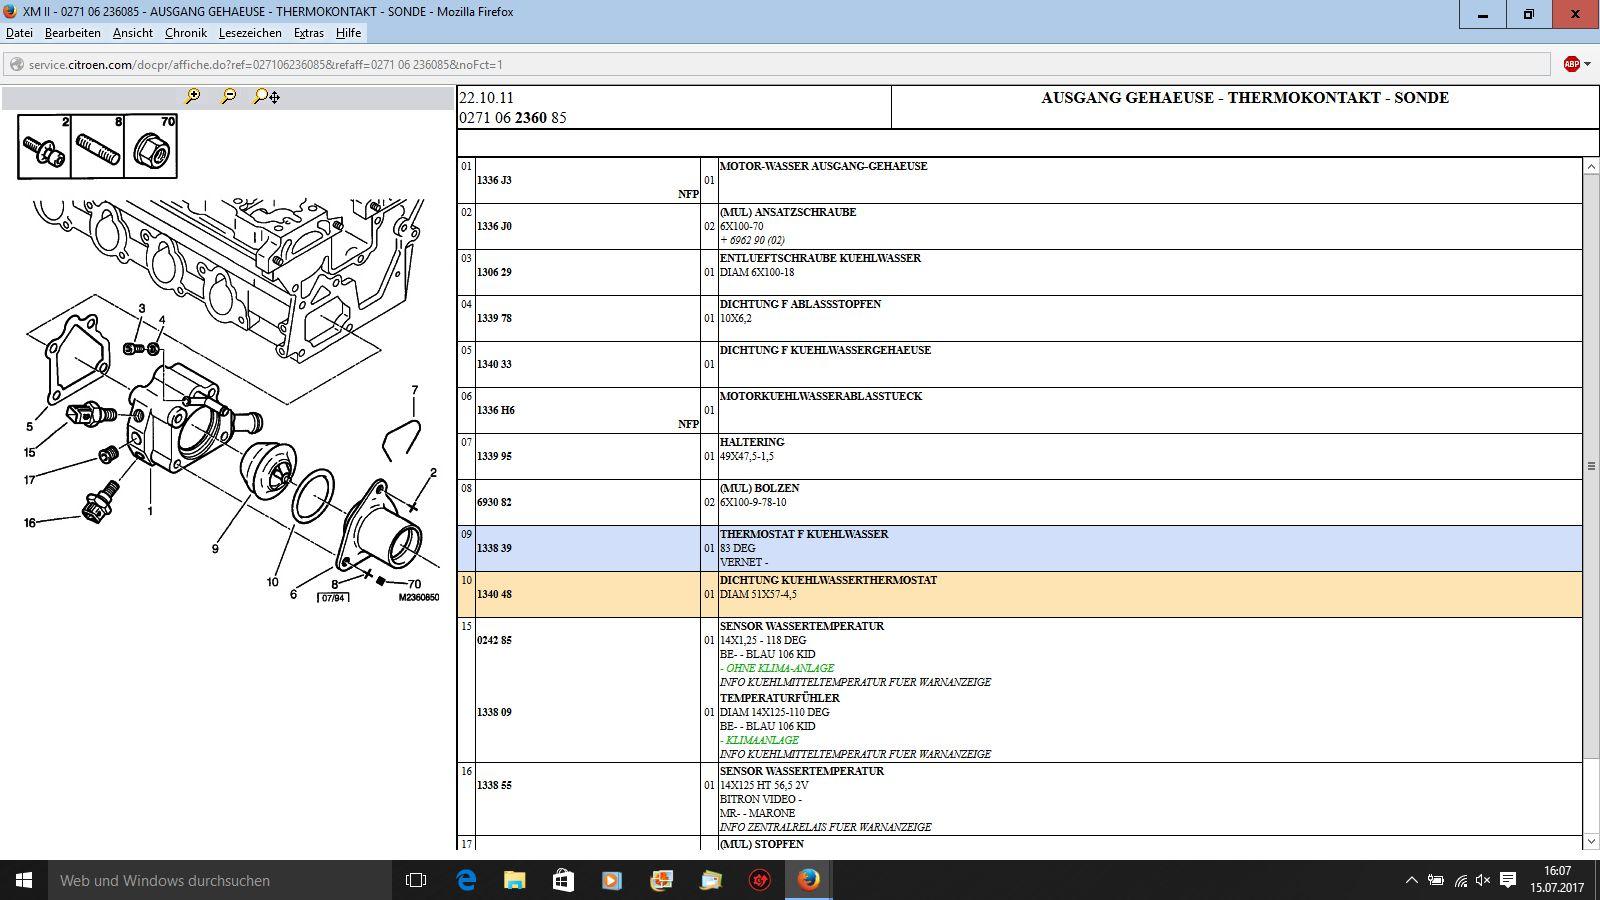This screenshot has height=900, width=1600.
Task: Click HALTERING description text
Action: (752, 442)
